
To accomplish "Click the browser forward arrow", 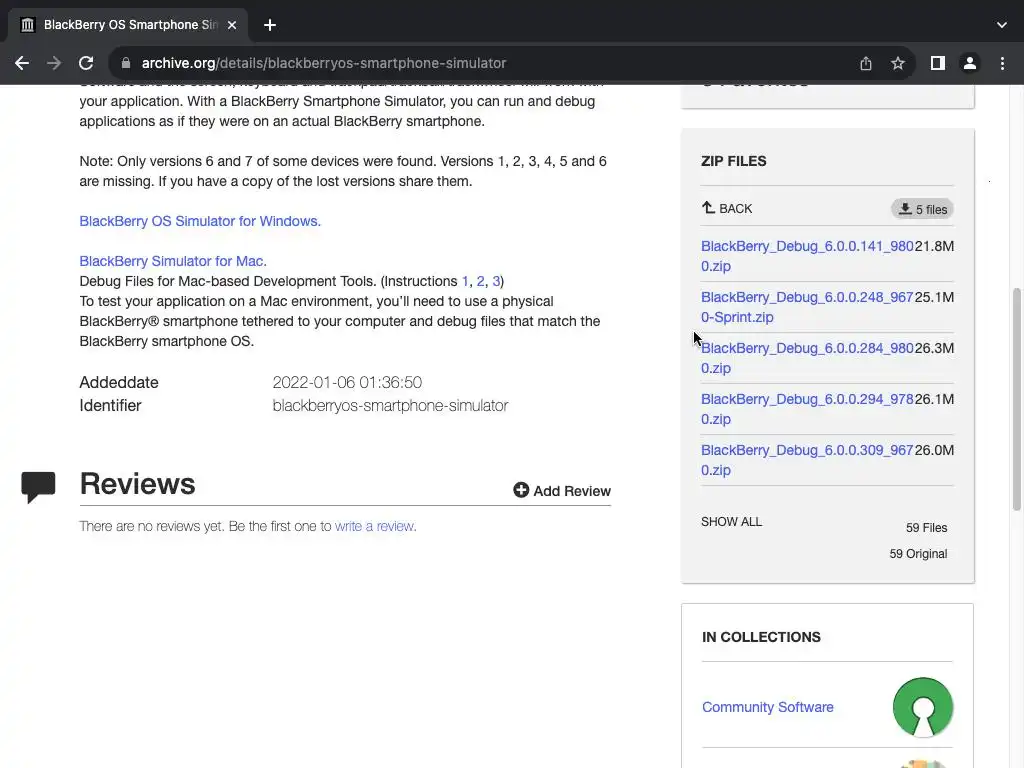I will coord(54,63).
